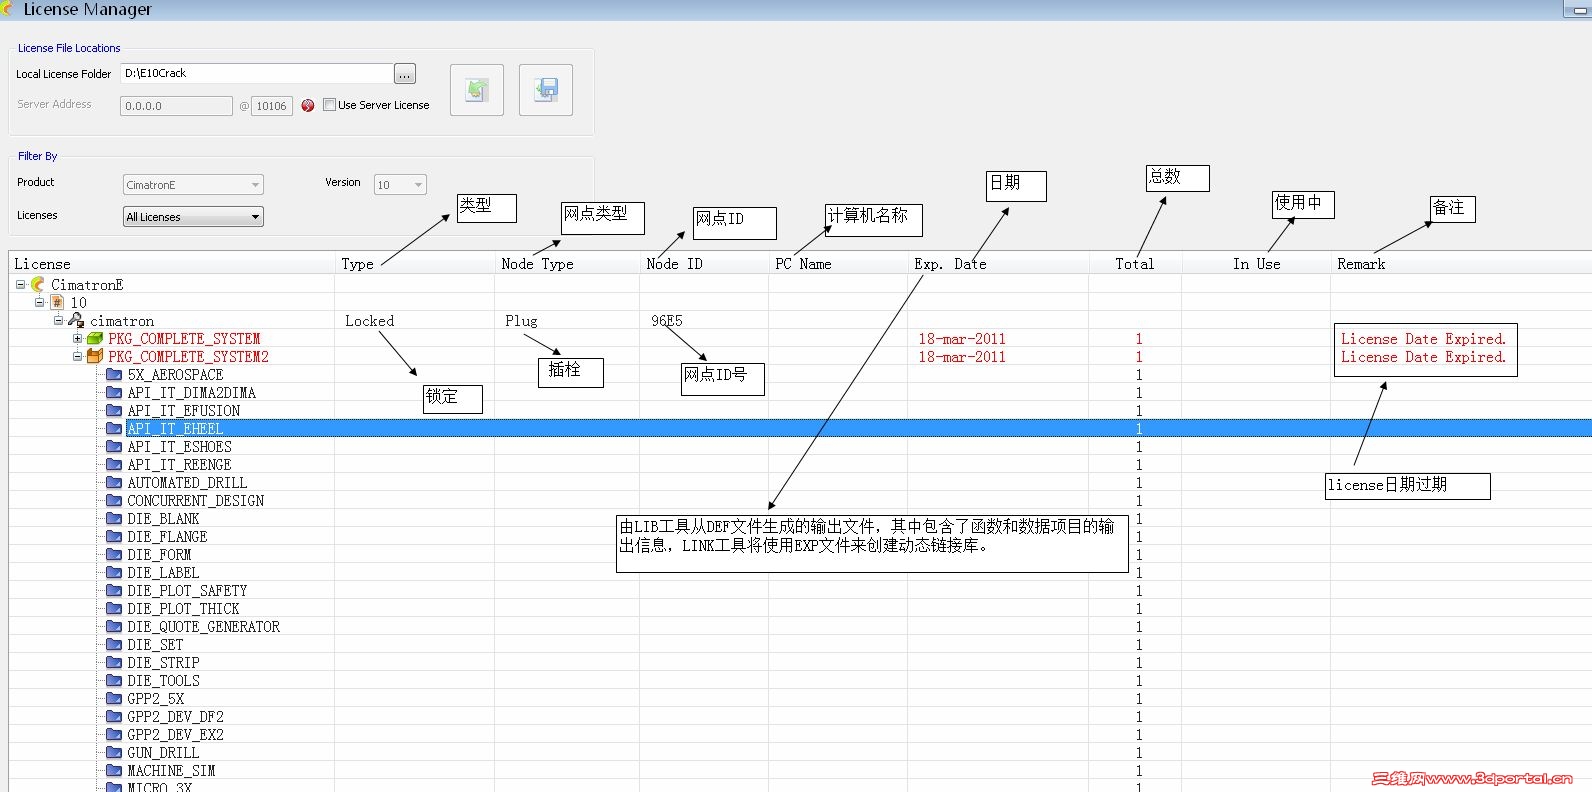Image resolution: width=1592 pixels, height=792 pixels.
Task: Click the folder icon beside DIE_BLANK
Action: point(114,519)
